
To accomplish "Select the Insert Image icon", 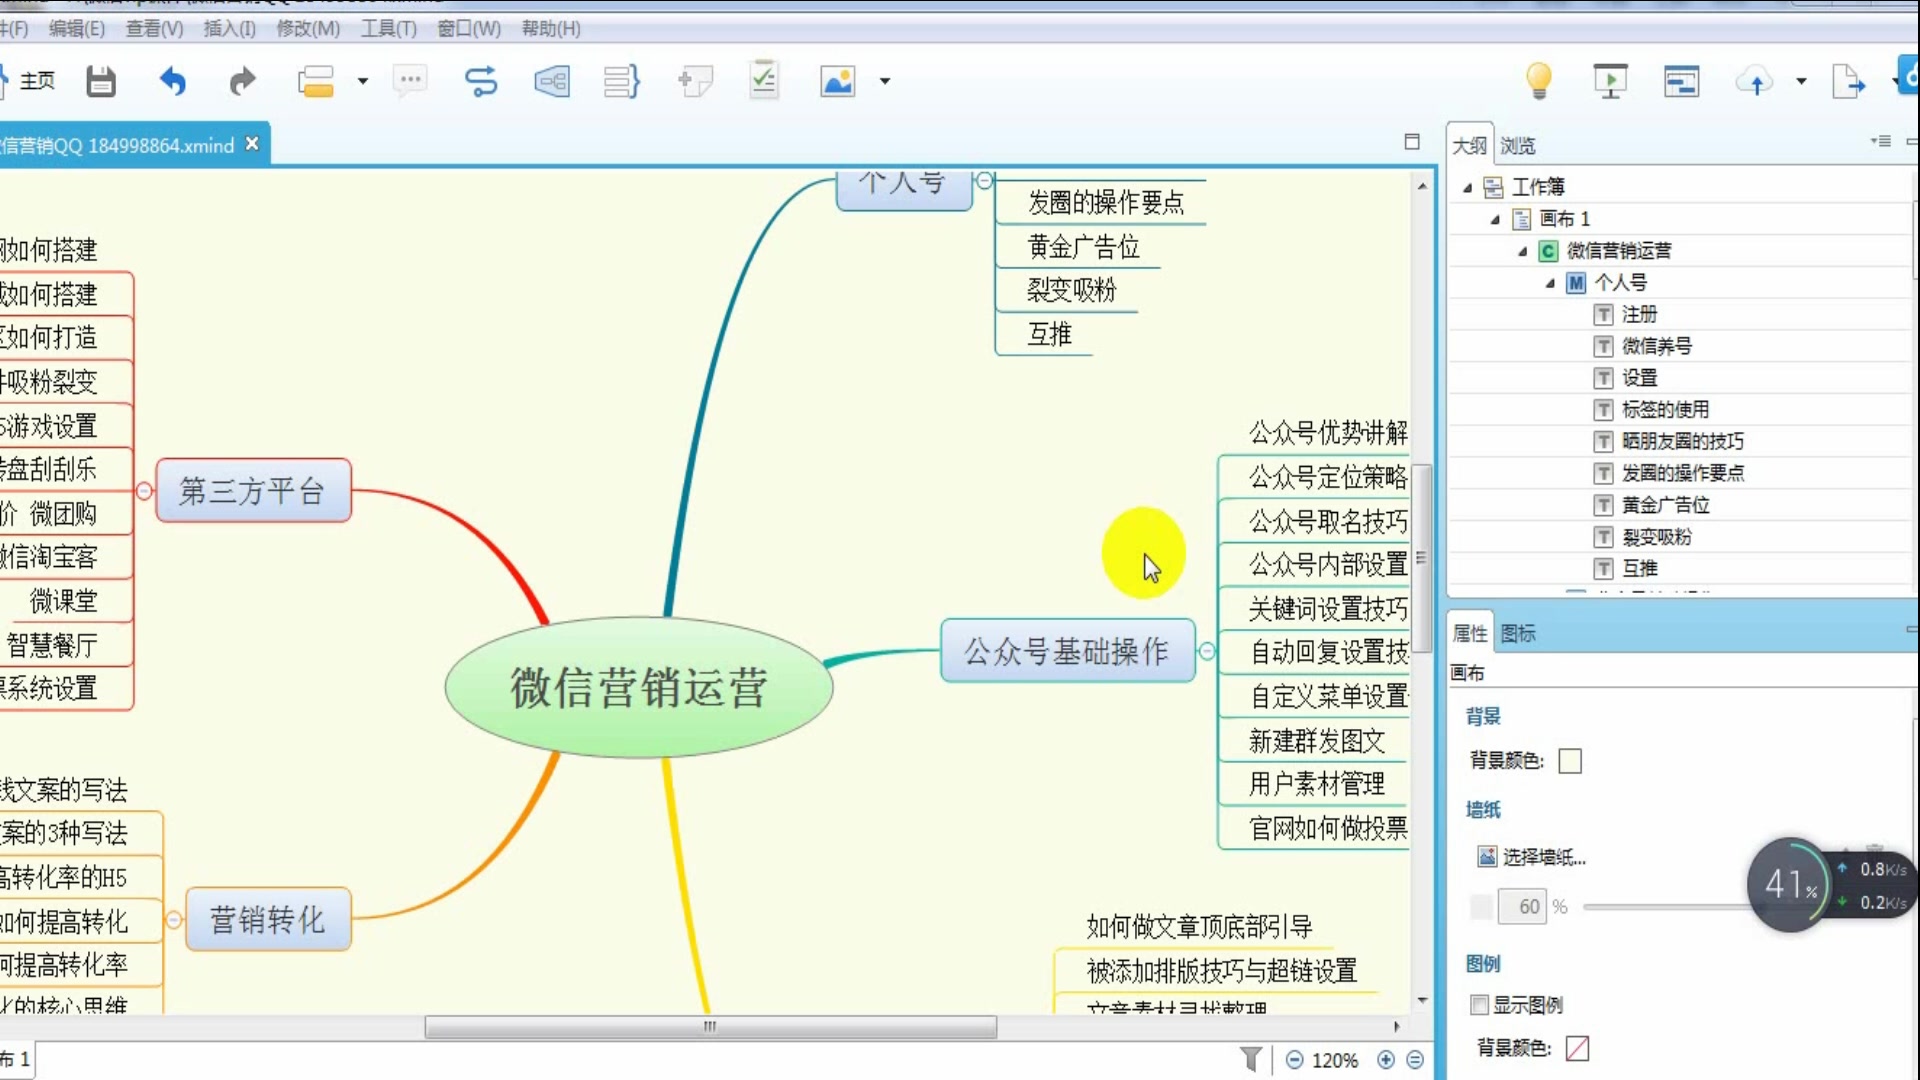I will 837,82.
